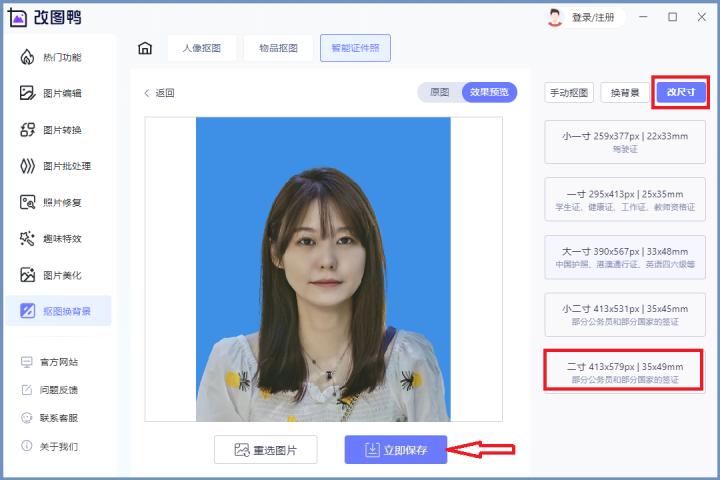The height and width of the screenshot is (480, 720).
Task: Click the 热门功能 label
Action: tap(62, 57)
